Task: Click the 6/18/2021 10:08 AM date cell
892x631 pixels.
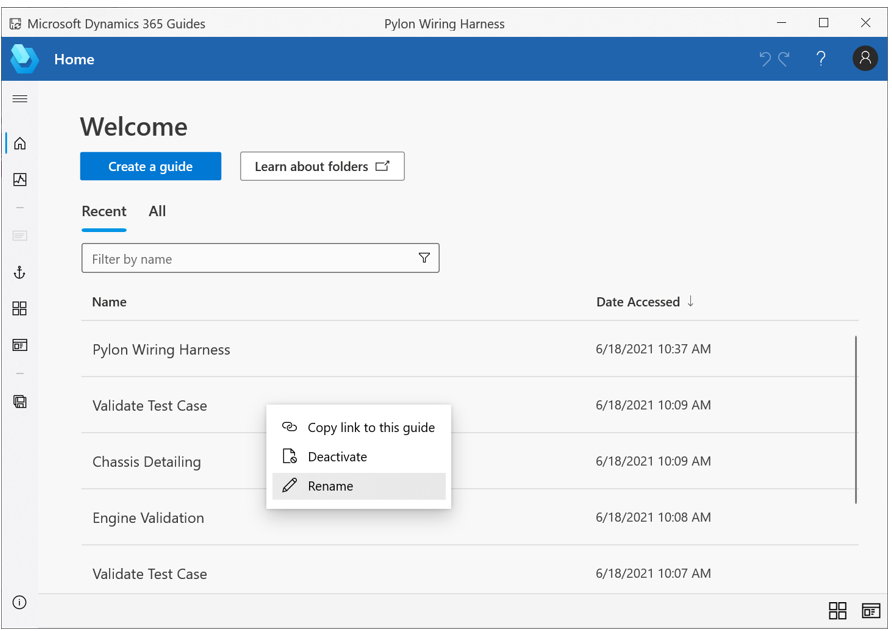Action: coord(653,517)
